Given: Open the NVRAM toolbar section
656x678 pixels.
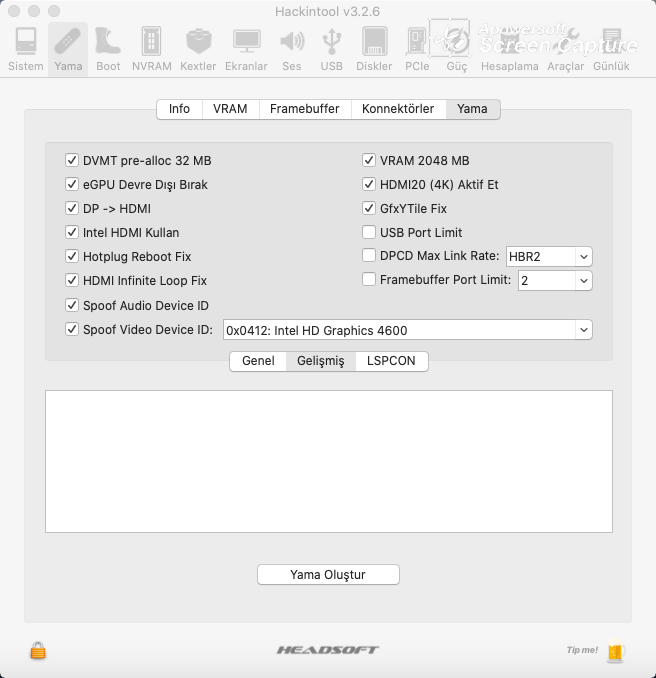Looking at the screenshot, I should (151, 49).
